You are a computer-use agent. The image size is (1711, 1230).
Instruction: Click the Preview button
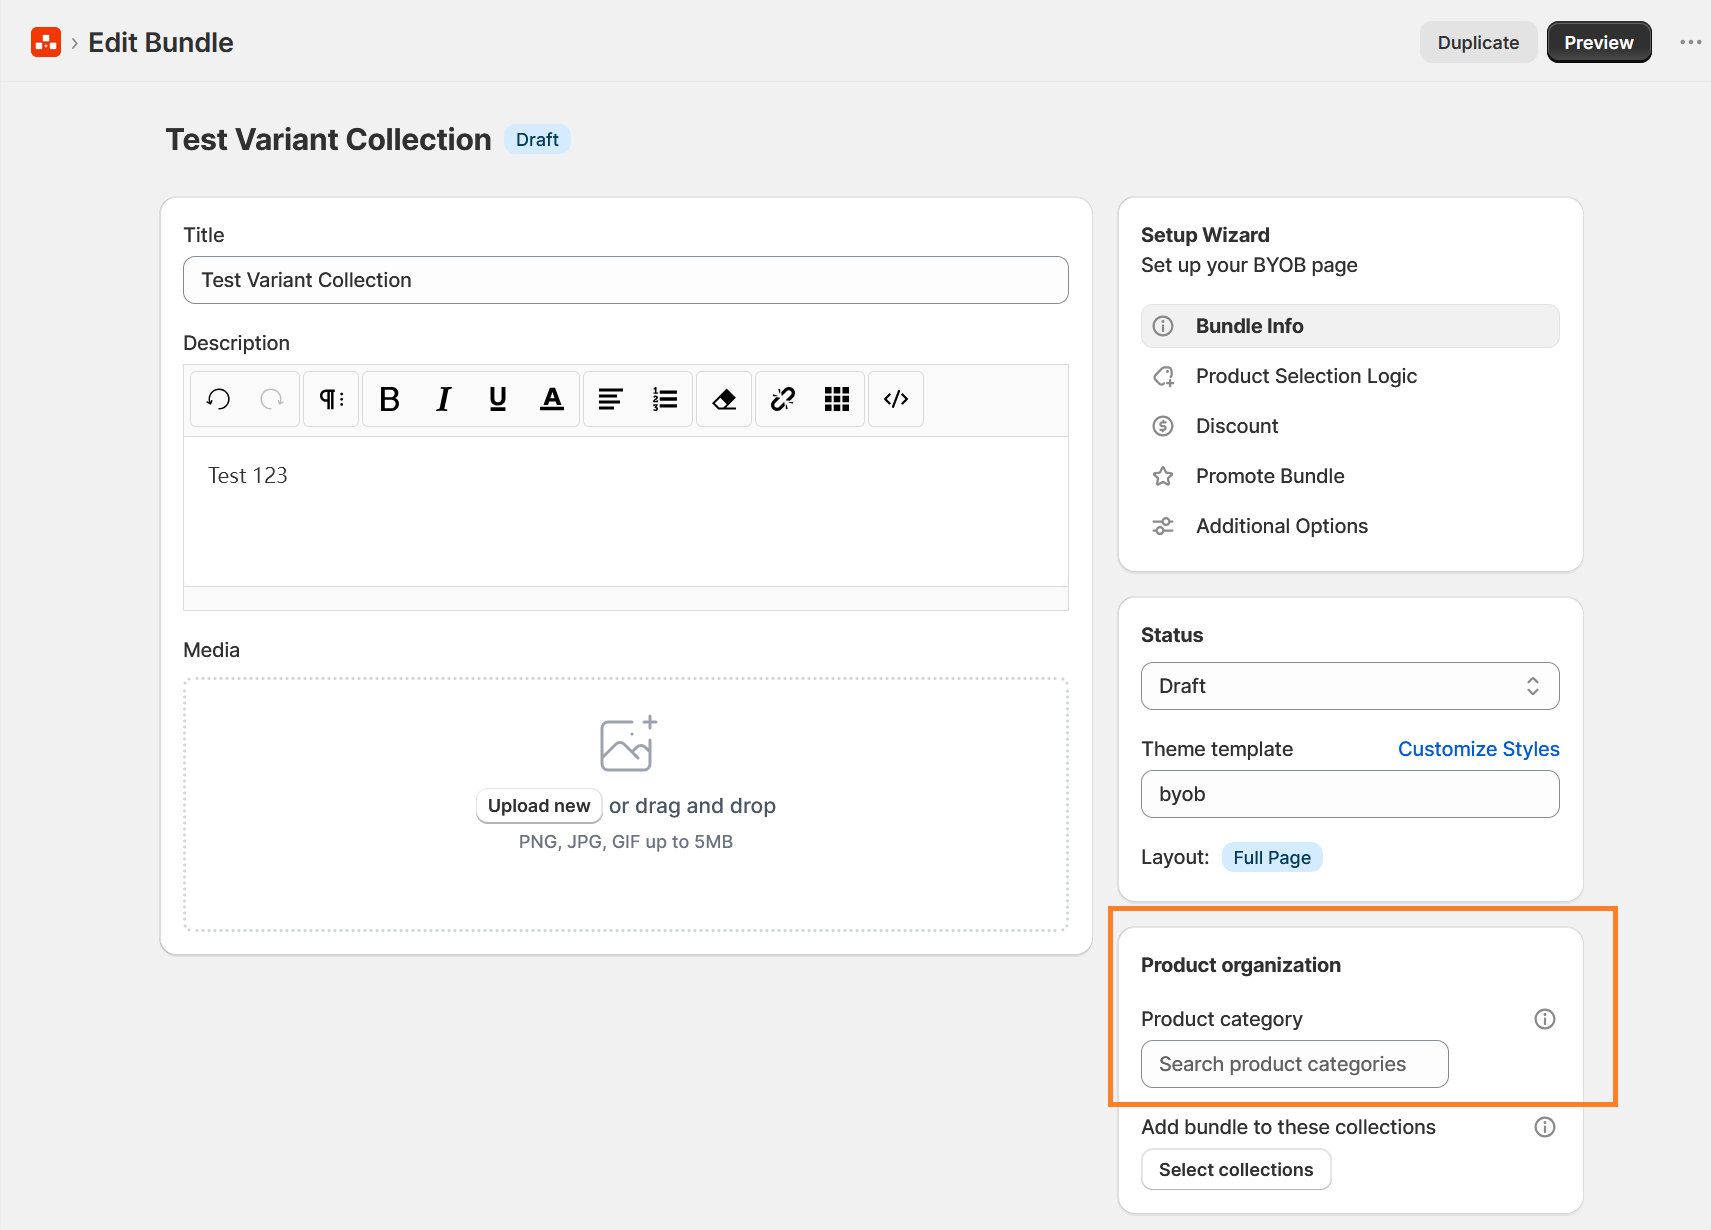(1599, 42)
